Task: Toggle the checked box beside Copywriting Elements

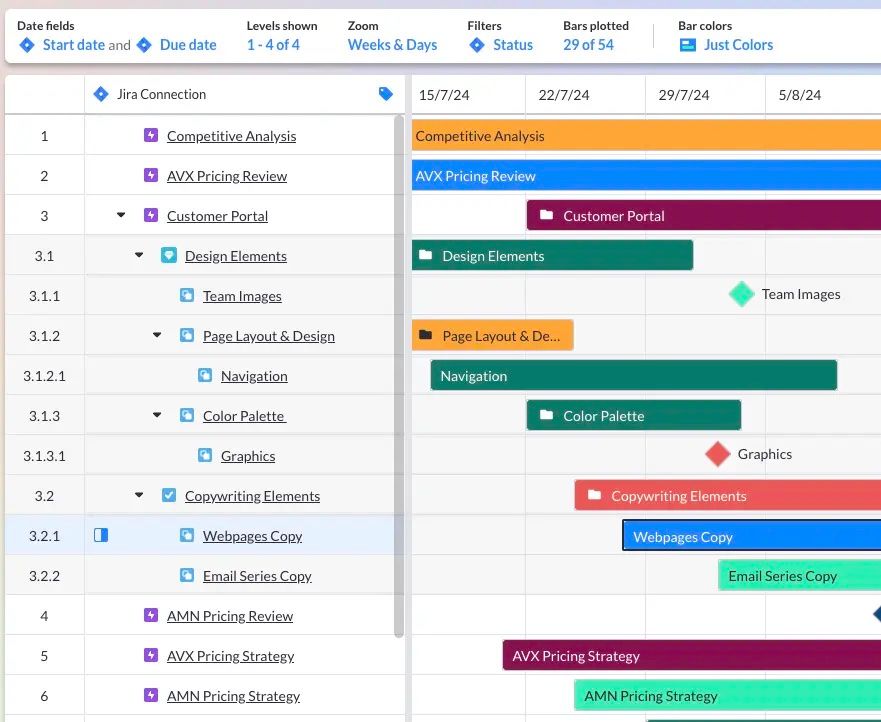Action: click(x=168, y=495)
